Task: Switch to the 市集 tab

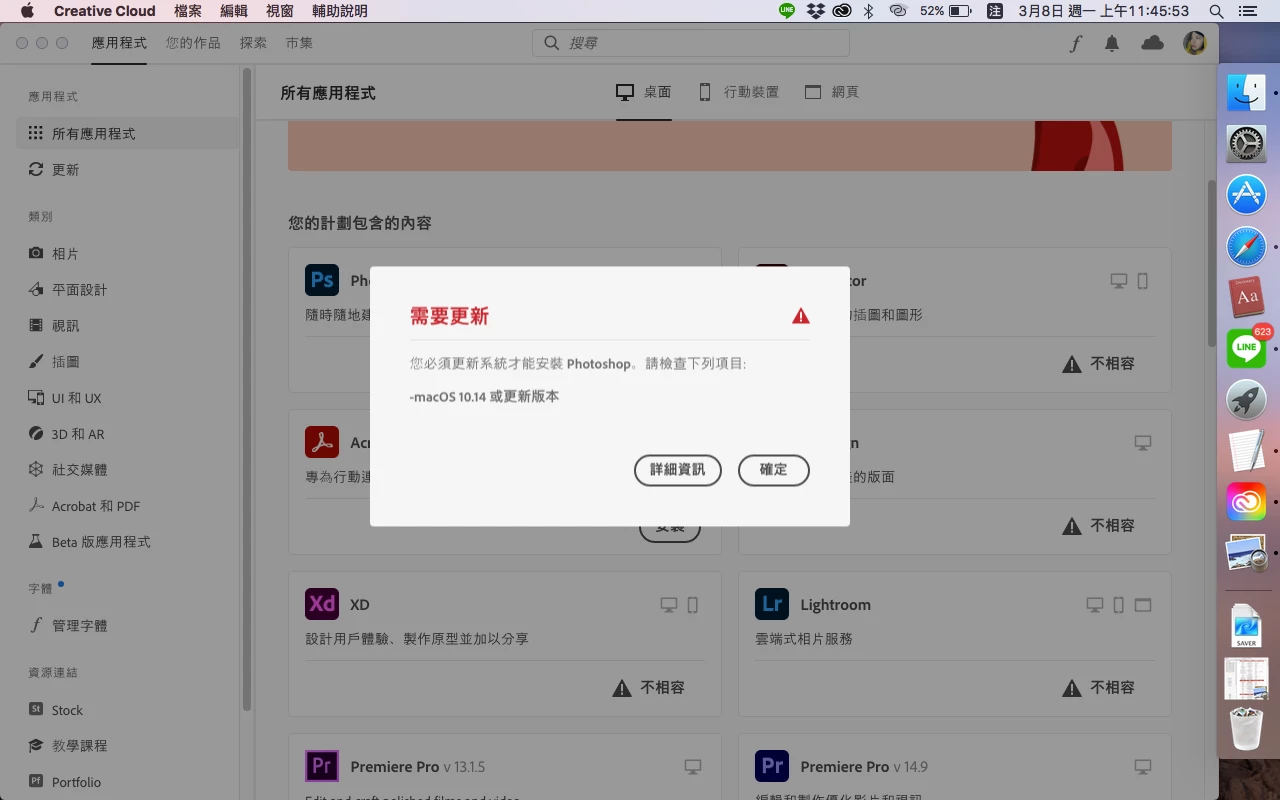Action: (299, 43)
